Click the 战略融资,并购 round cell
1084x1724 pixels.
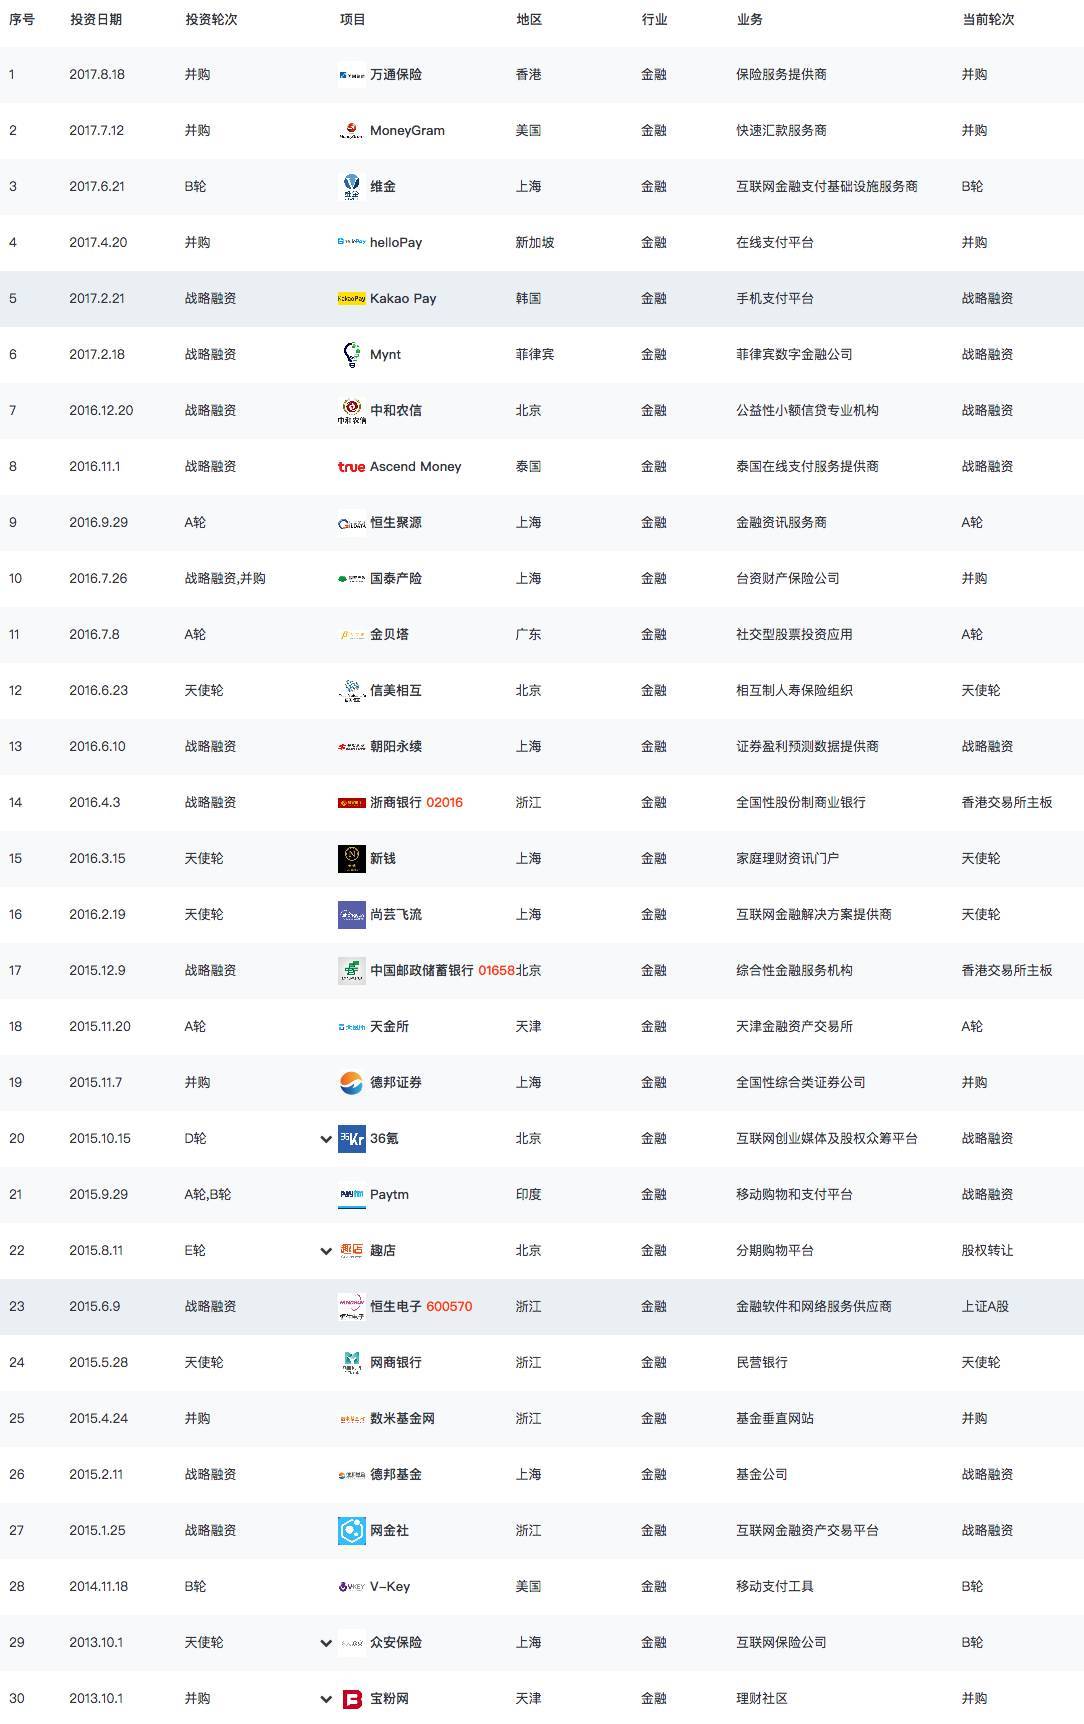pos(225,579)
